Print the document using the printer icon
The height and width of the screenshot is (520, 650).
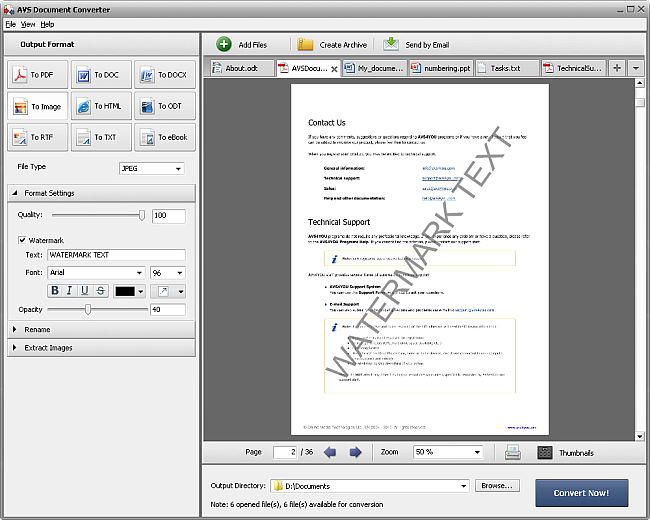(513, 452)
